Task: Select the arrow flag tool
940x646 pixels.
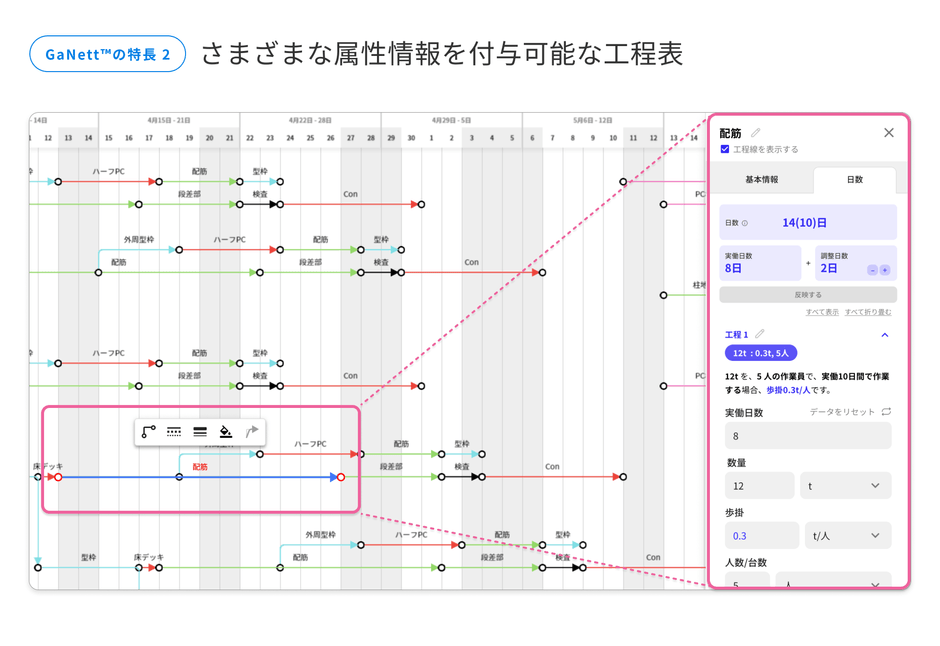Action: click(251, 431)
